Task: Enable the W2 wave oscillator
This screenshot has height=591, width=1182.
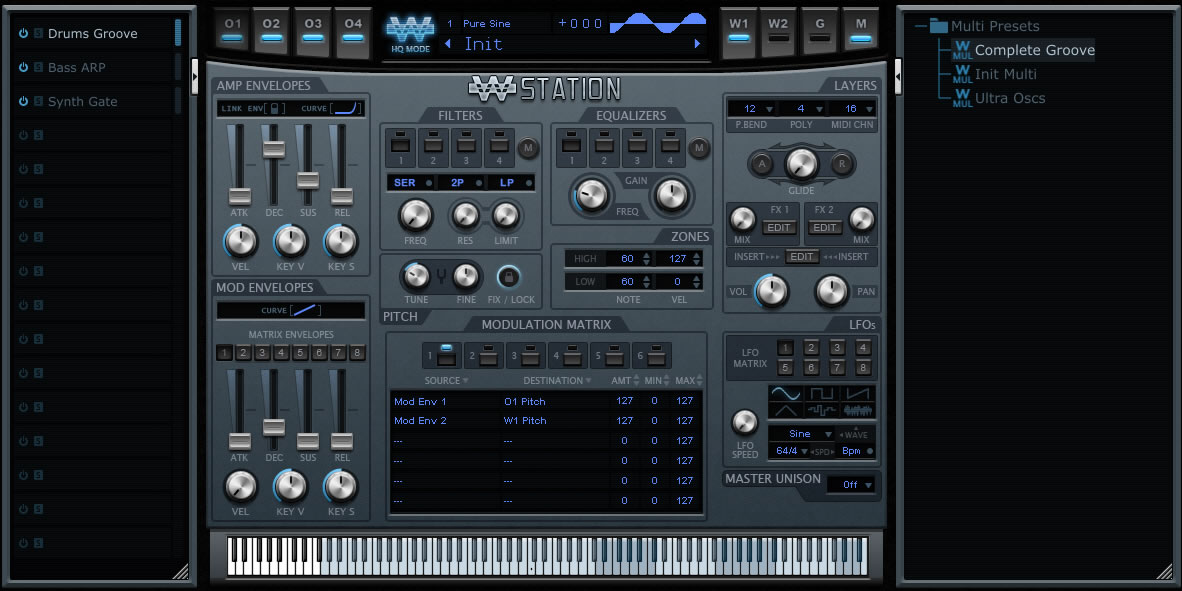Action: click(779, 30)
